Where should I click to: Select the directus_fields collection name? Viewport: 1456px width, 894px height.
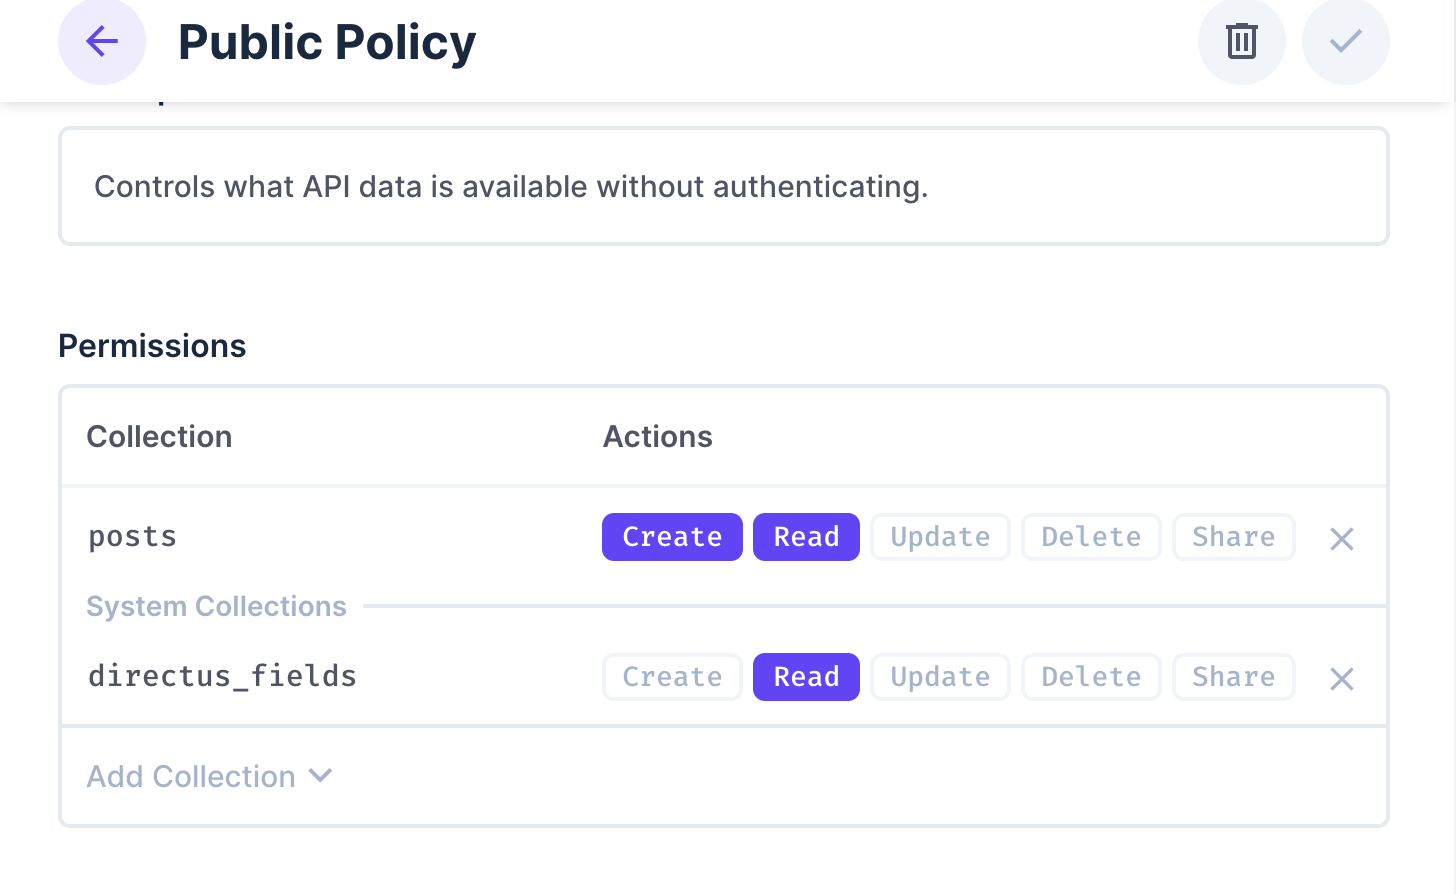(x=222, y=677)
